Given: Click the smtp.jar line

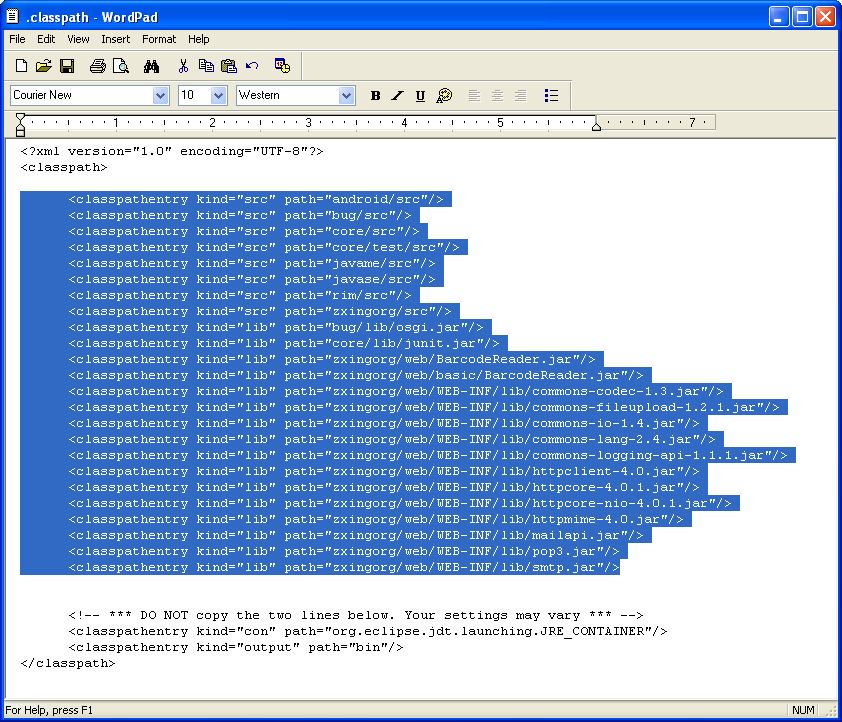Looking at the screenshot, I should [x=344, y=567].
